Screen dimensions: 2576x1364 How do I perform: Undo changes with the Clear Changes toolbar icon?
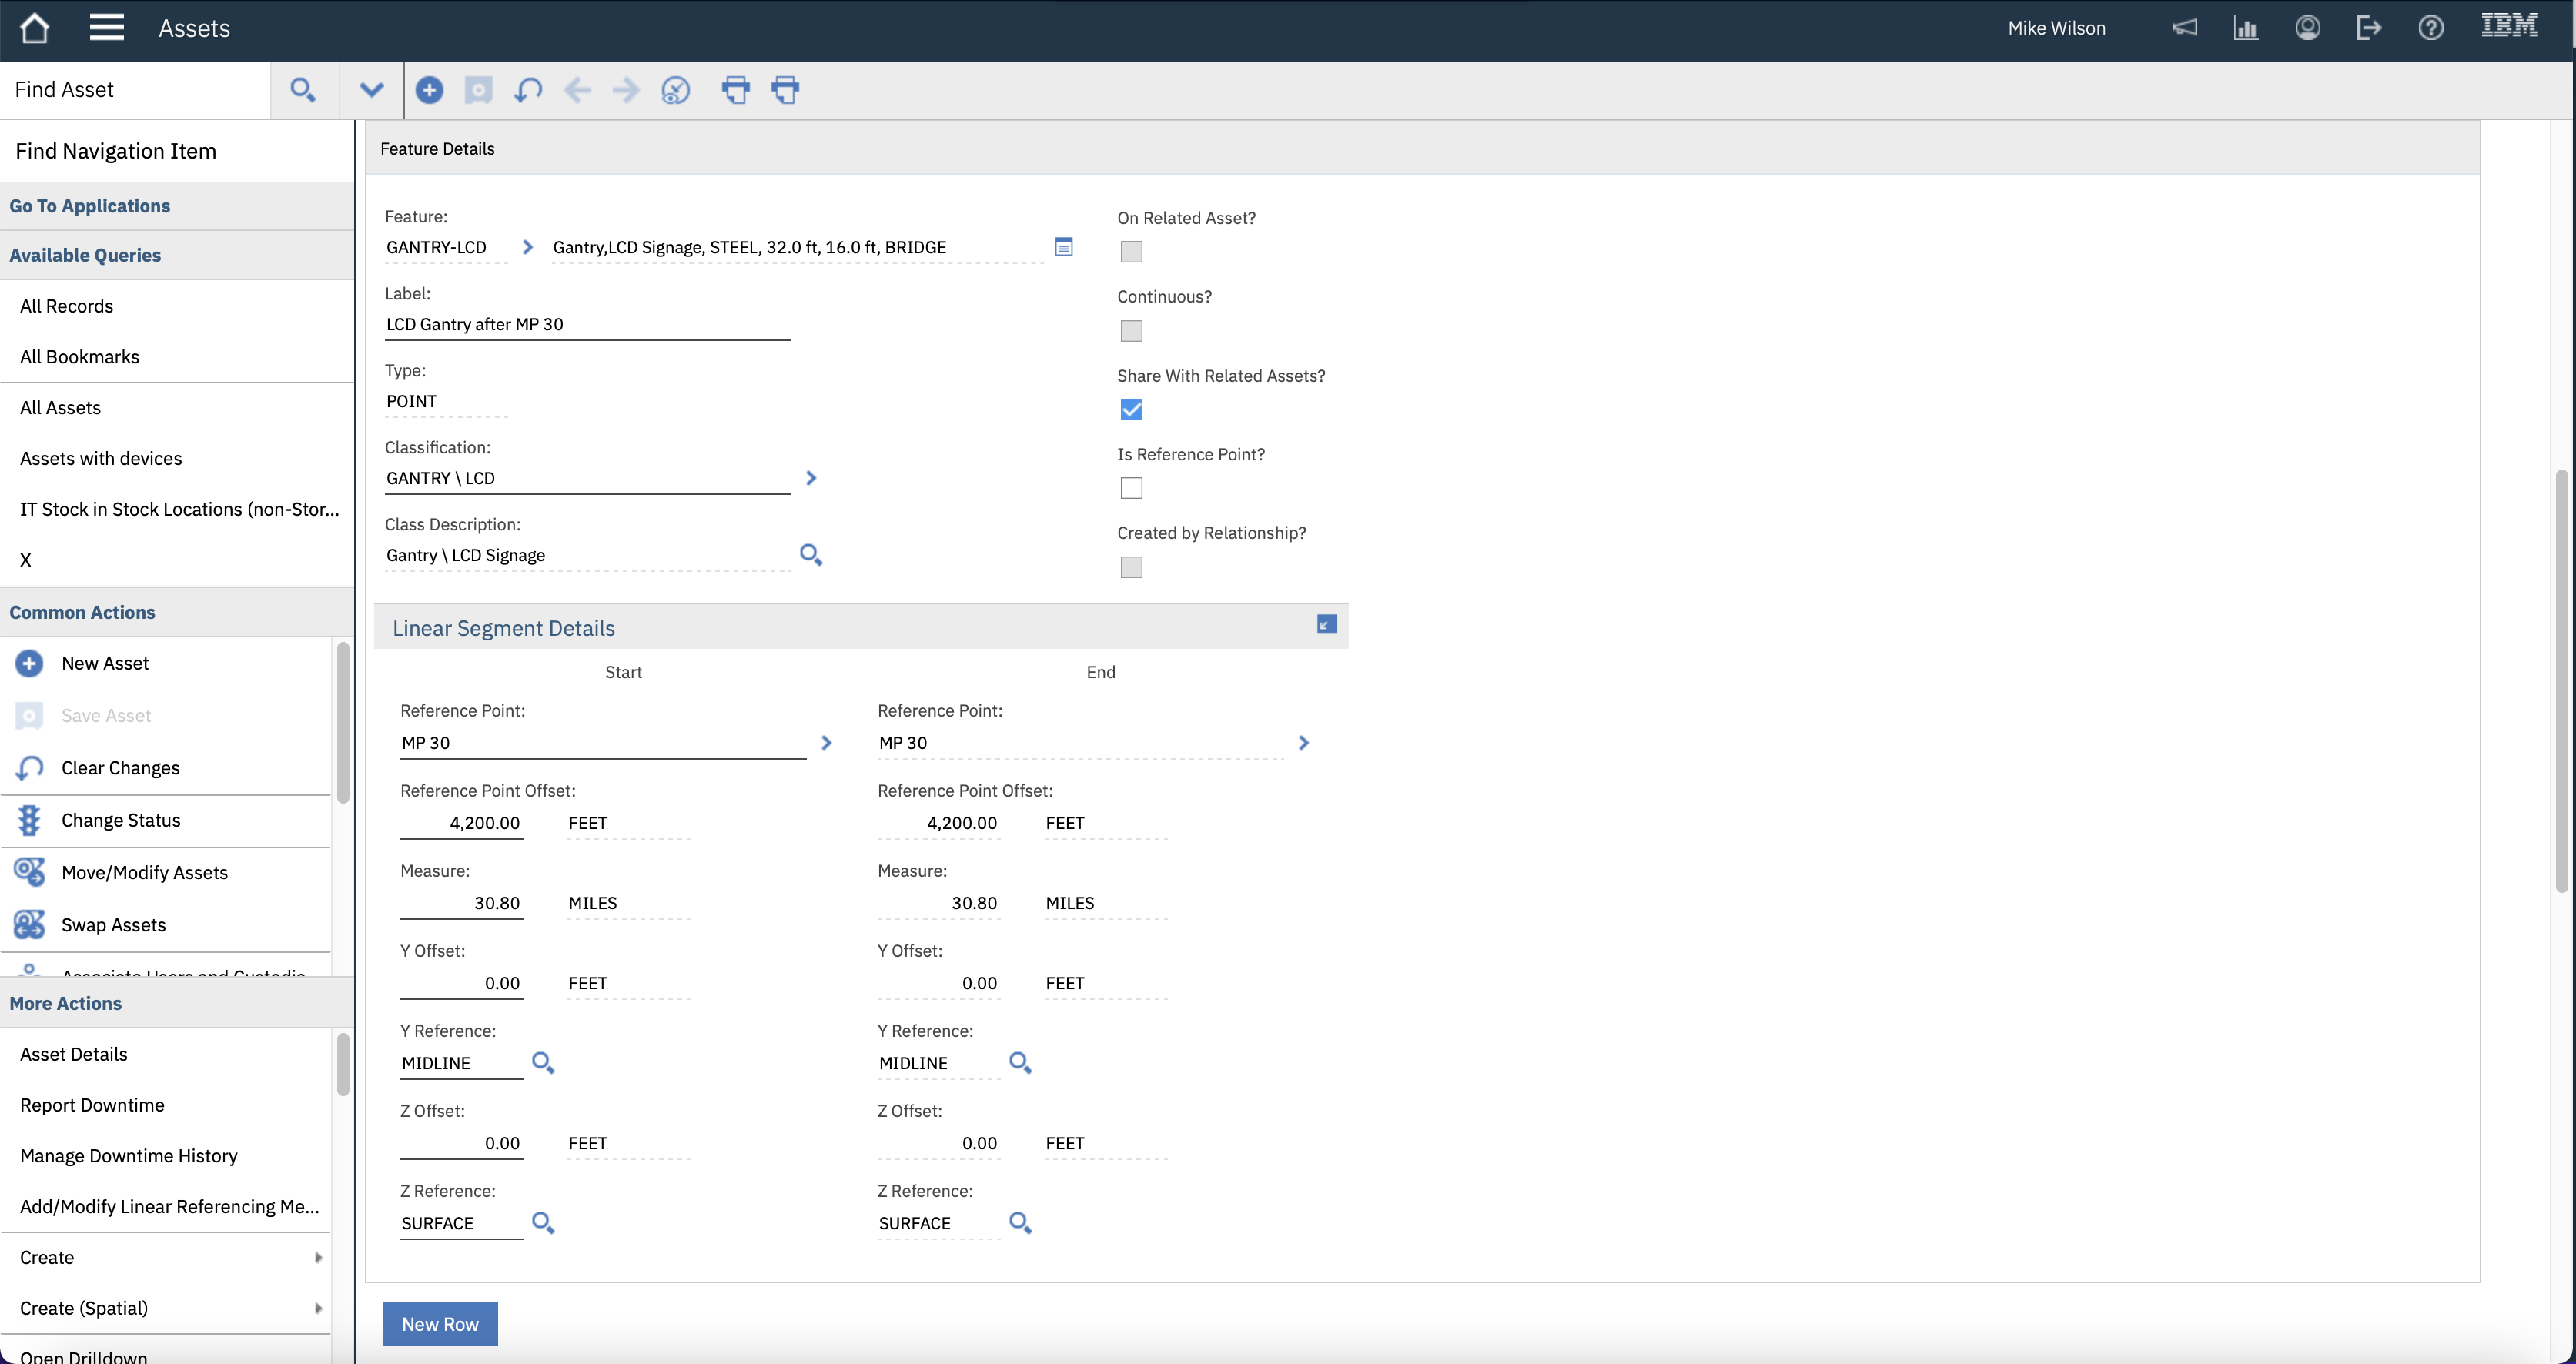pos(528,89)
